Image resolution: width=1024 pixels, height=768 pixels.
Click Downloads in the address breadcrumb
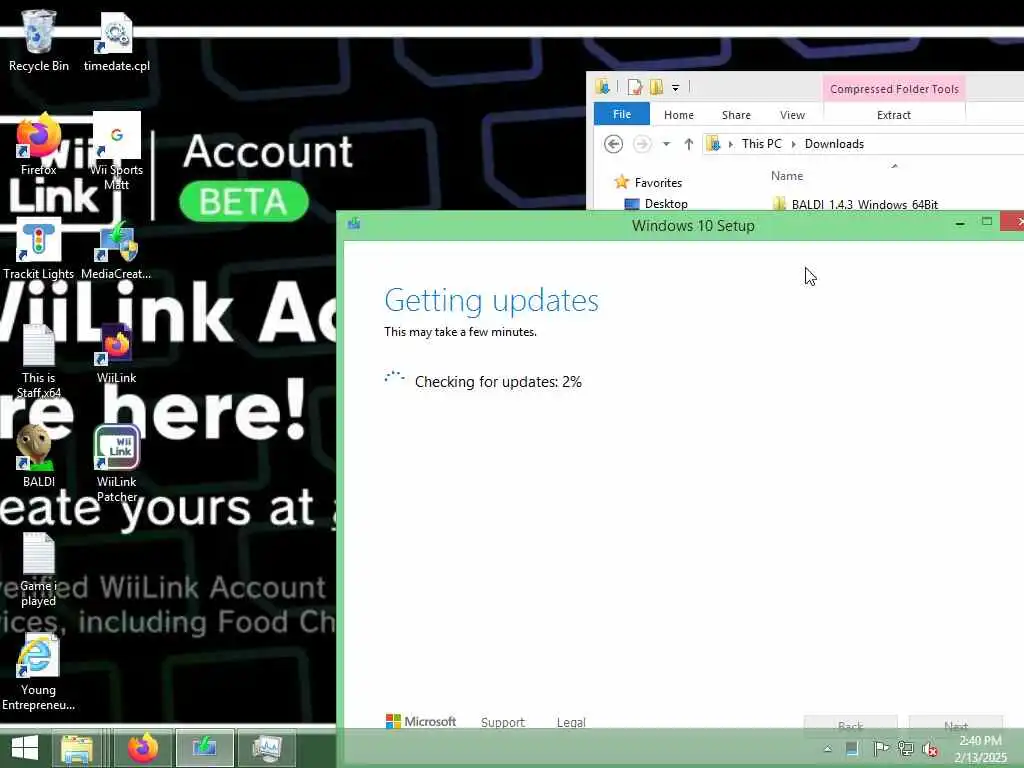tap(834, 144)
